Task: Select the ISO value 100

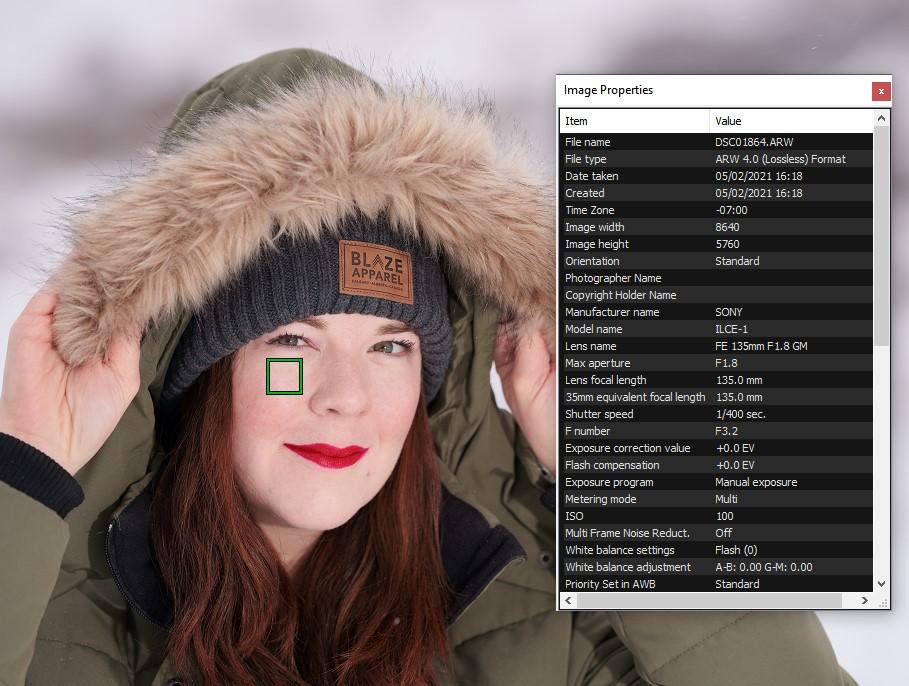Action: point(724,516)
